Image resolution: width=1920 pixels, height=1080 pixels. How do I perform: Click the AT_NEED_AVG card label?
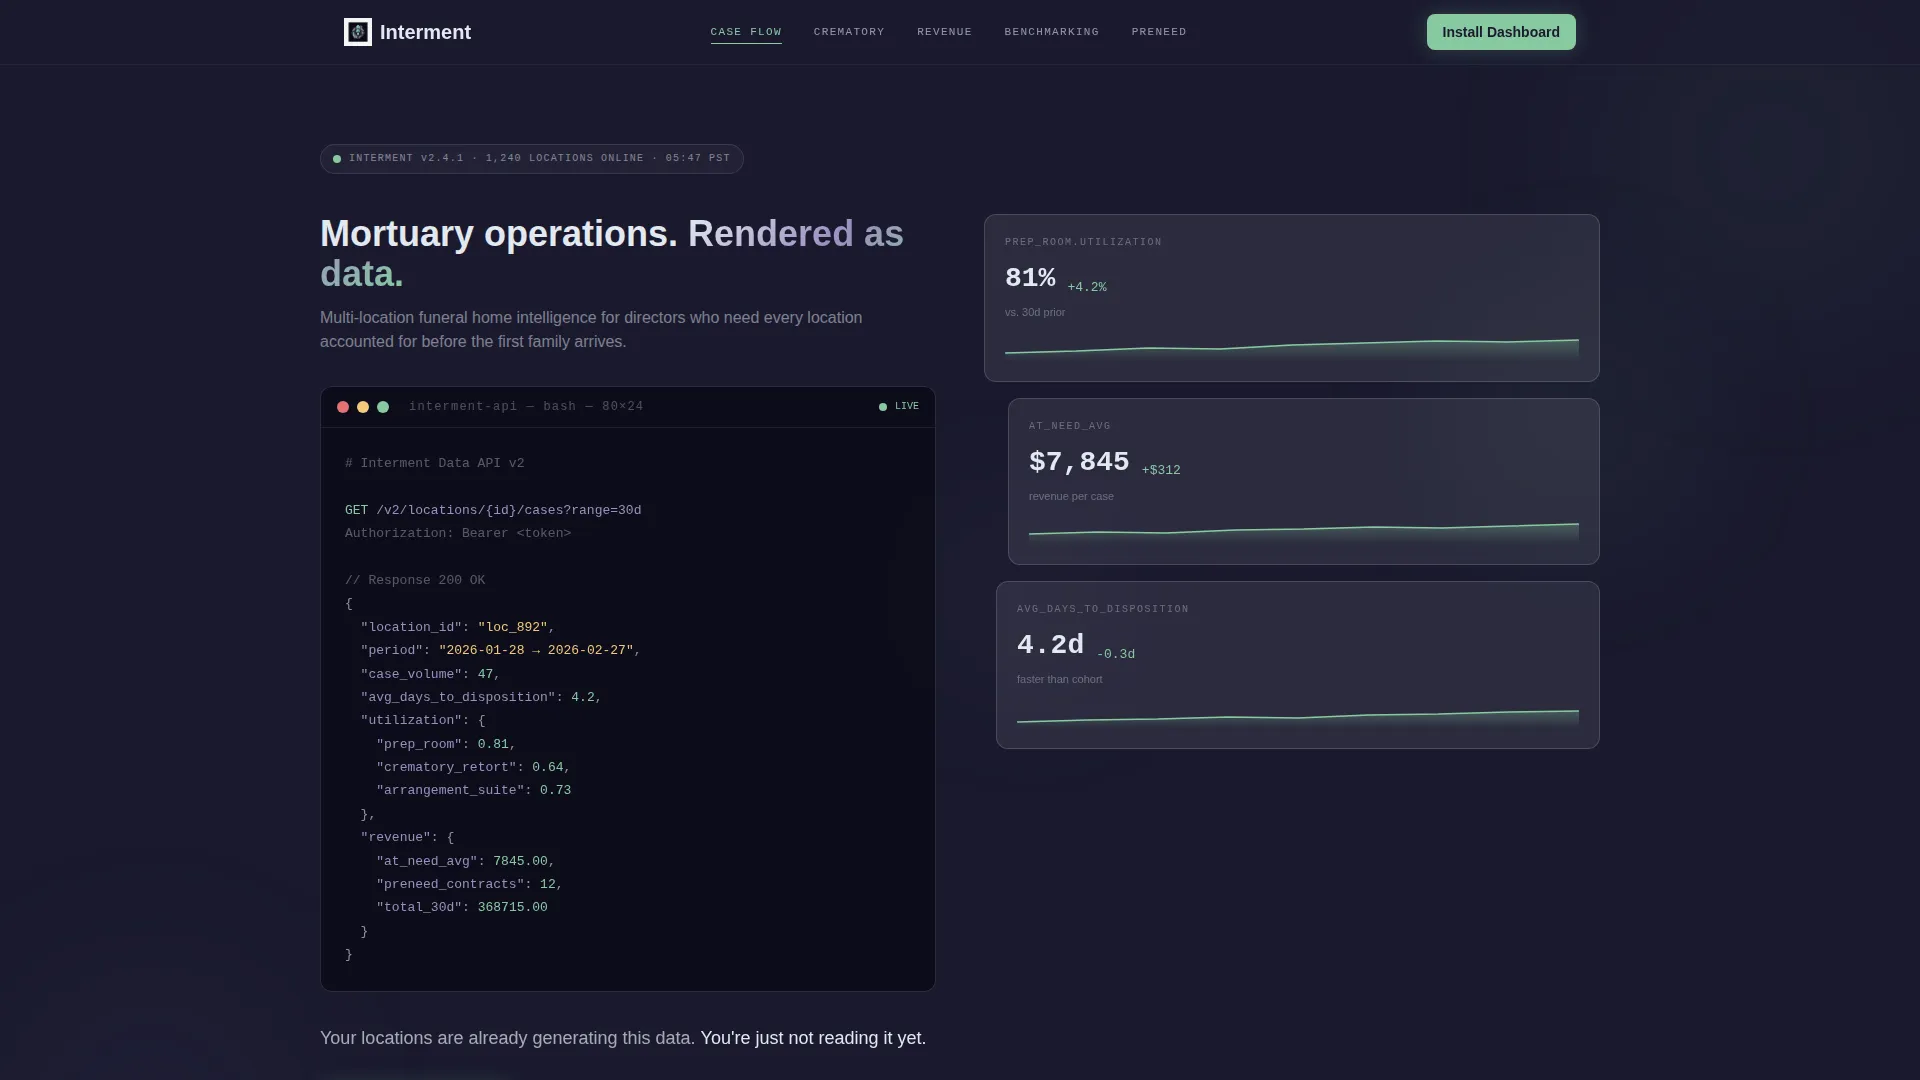(x=1070, y=426)
